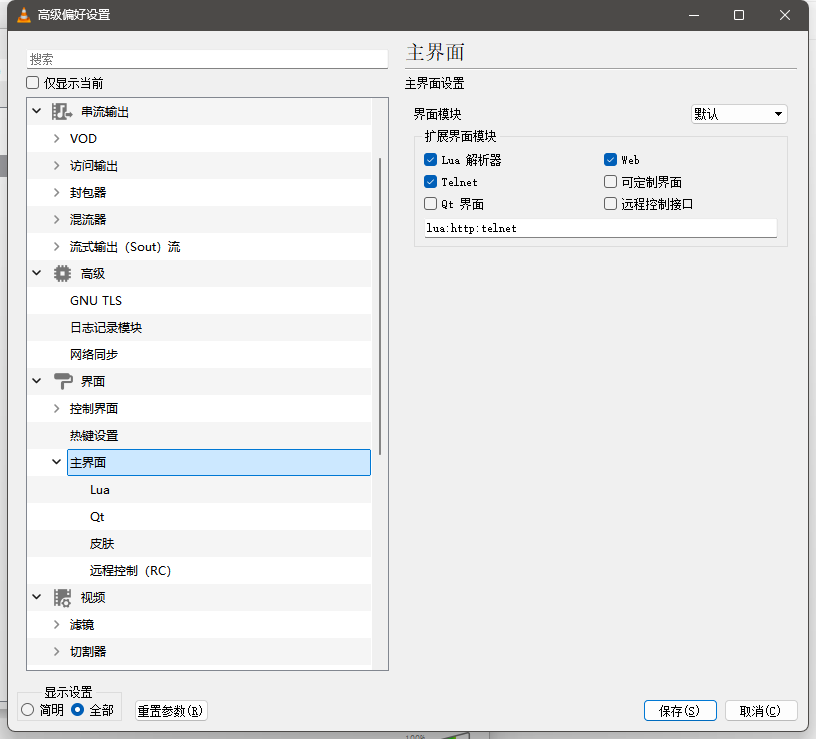Open the 远程控制 (RC) item
816x739 pixels.
click(x=130, y=571)
